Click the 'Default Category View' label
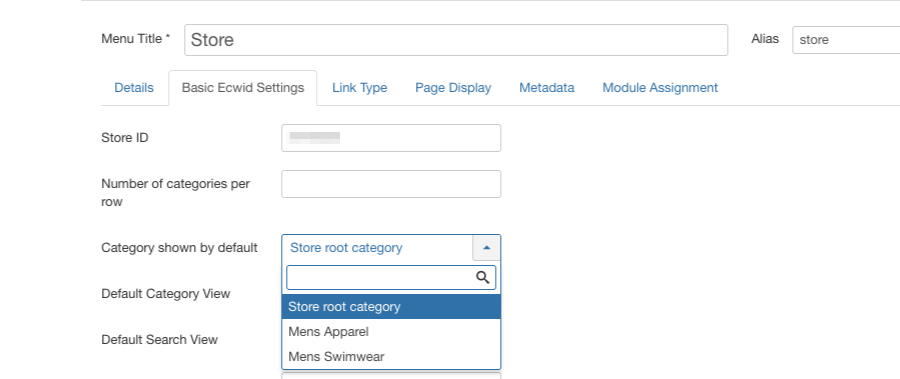The width and height of the screenshot is (900, 379). (166, 293)
